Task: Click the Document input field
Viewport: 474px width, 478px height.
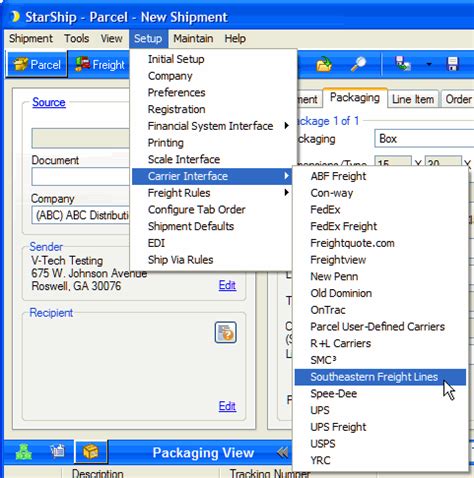Action: click(x=81, y=176)
